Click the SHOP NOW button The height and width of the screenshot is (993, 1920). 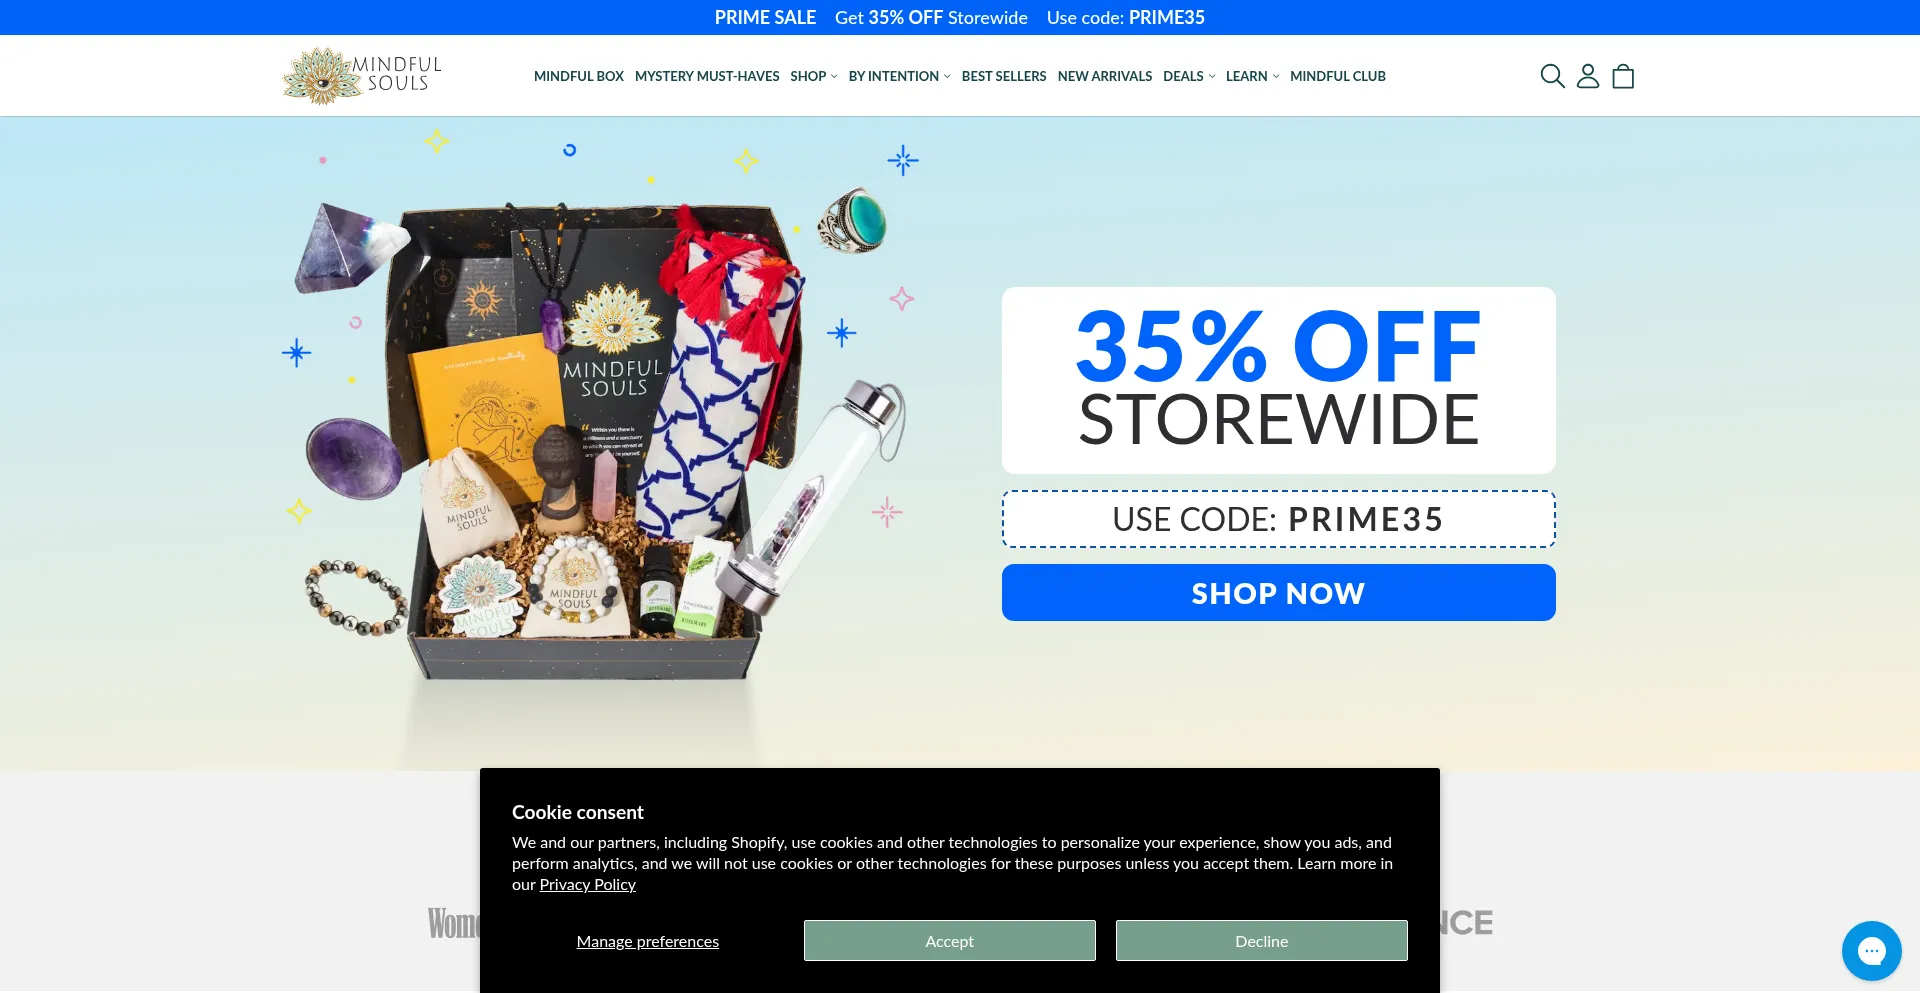tap(1279, 593)
